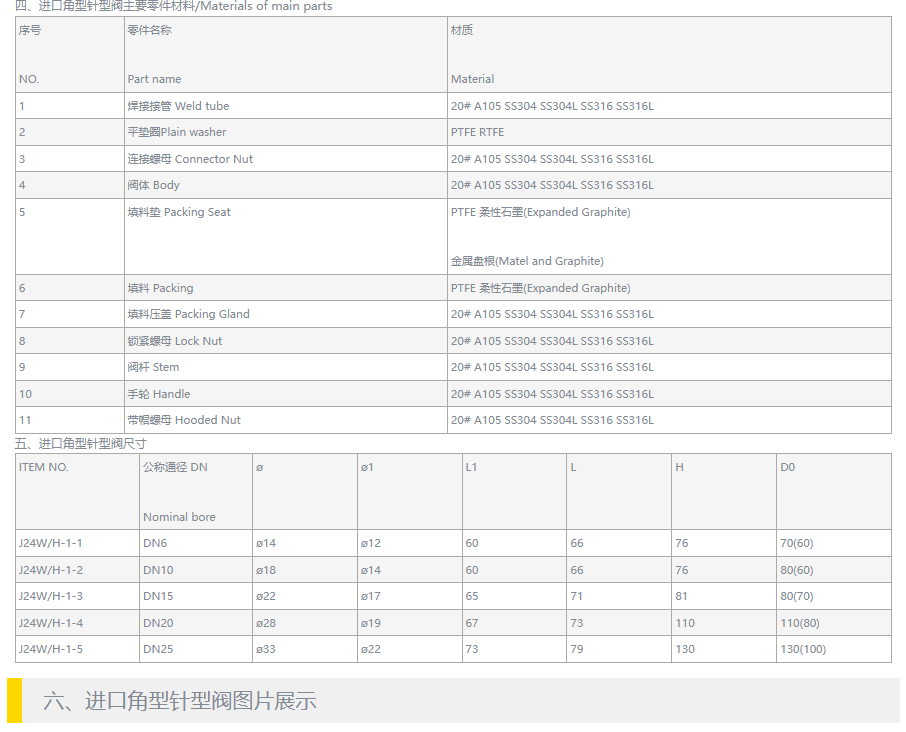Select the J24W/H-1-3 item number cell
The width and height of the screenshot is (906, 732).
coord(51,596)
